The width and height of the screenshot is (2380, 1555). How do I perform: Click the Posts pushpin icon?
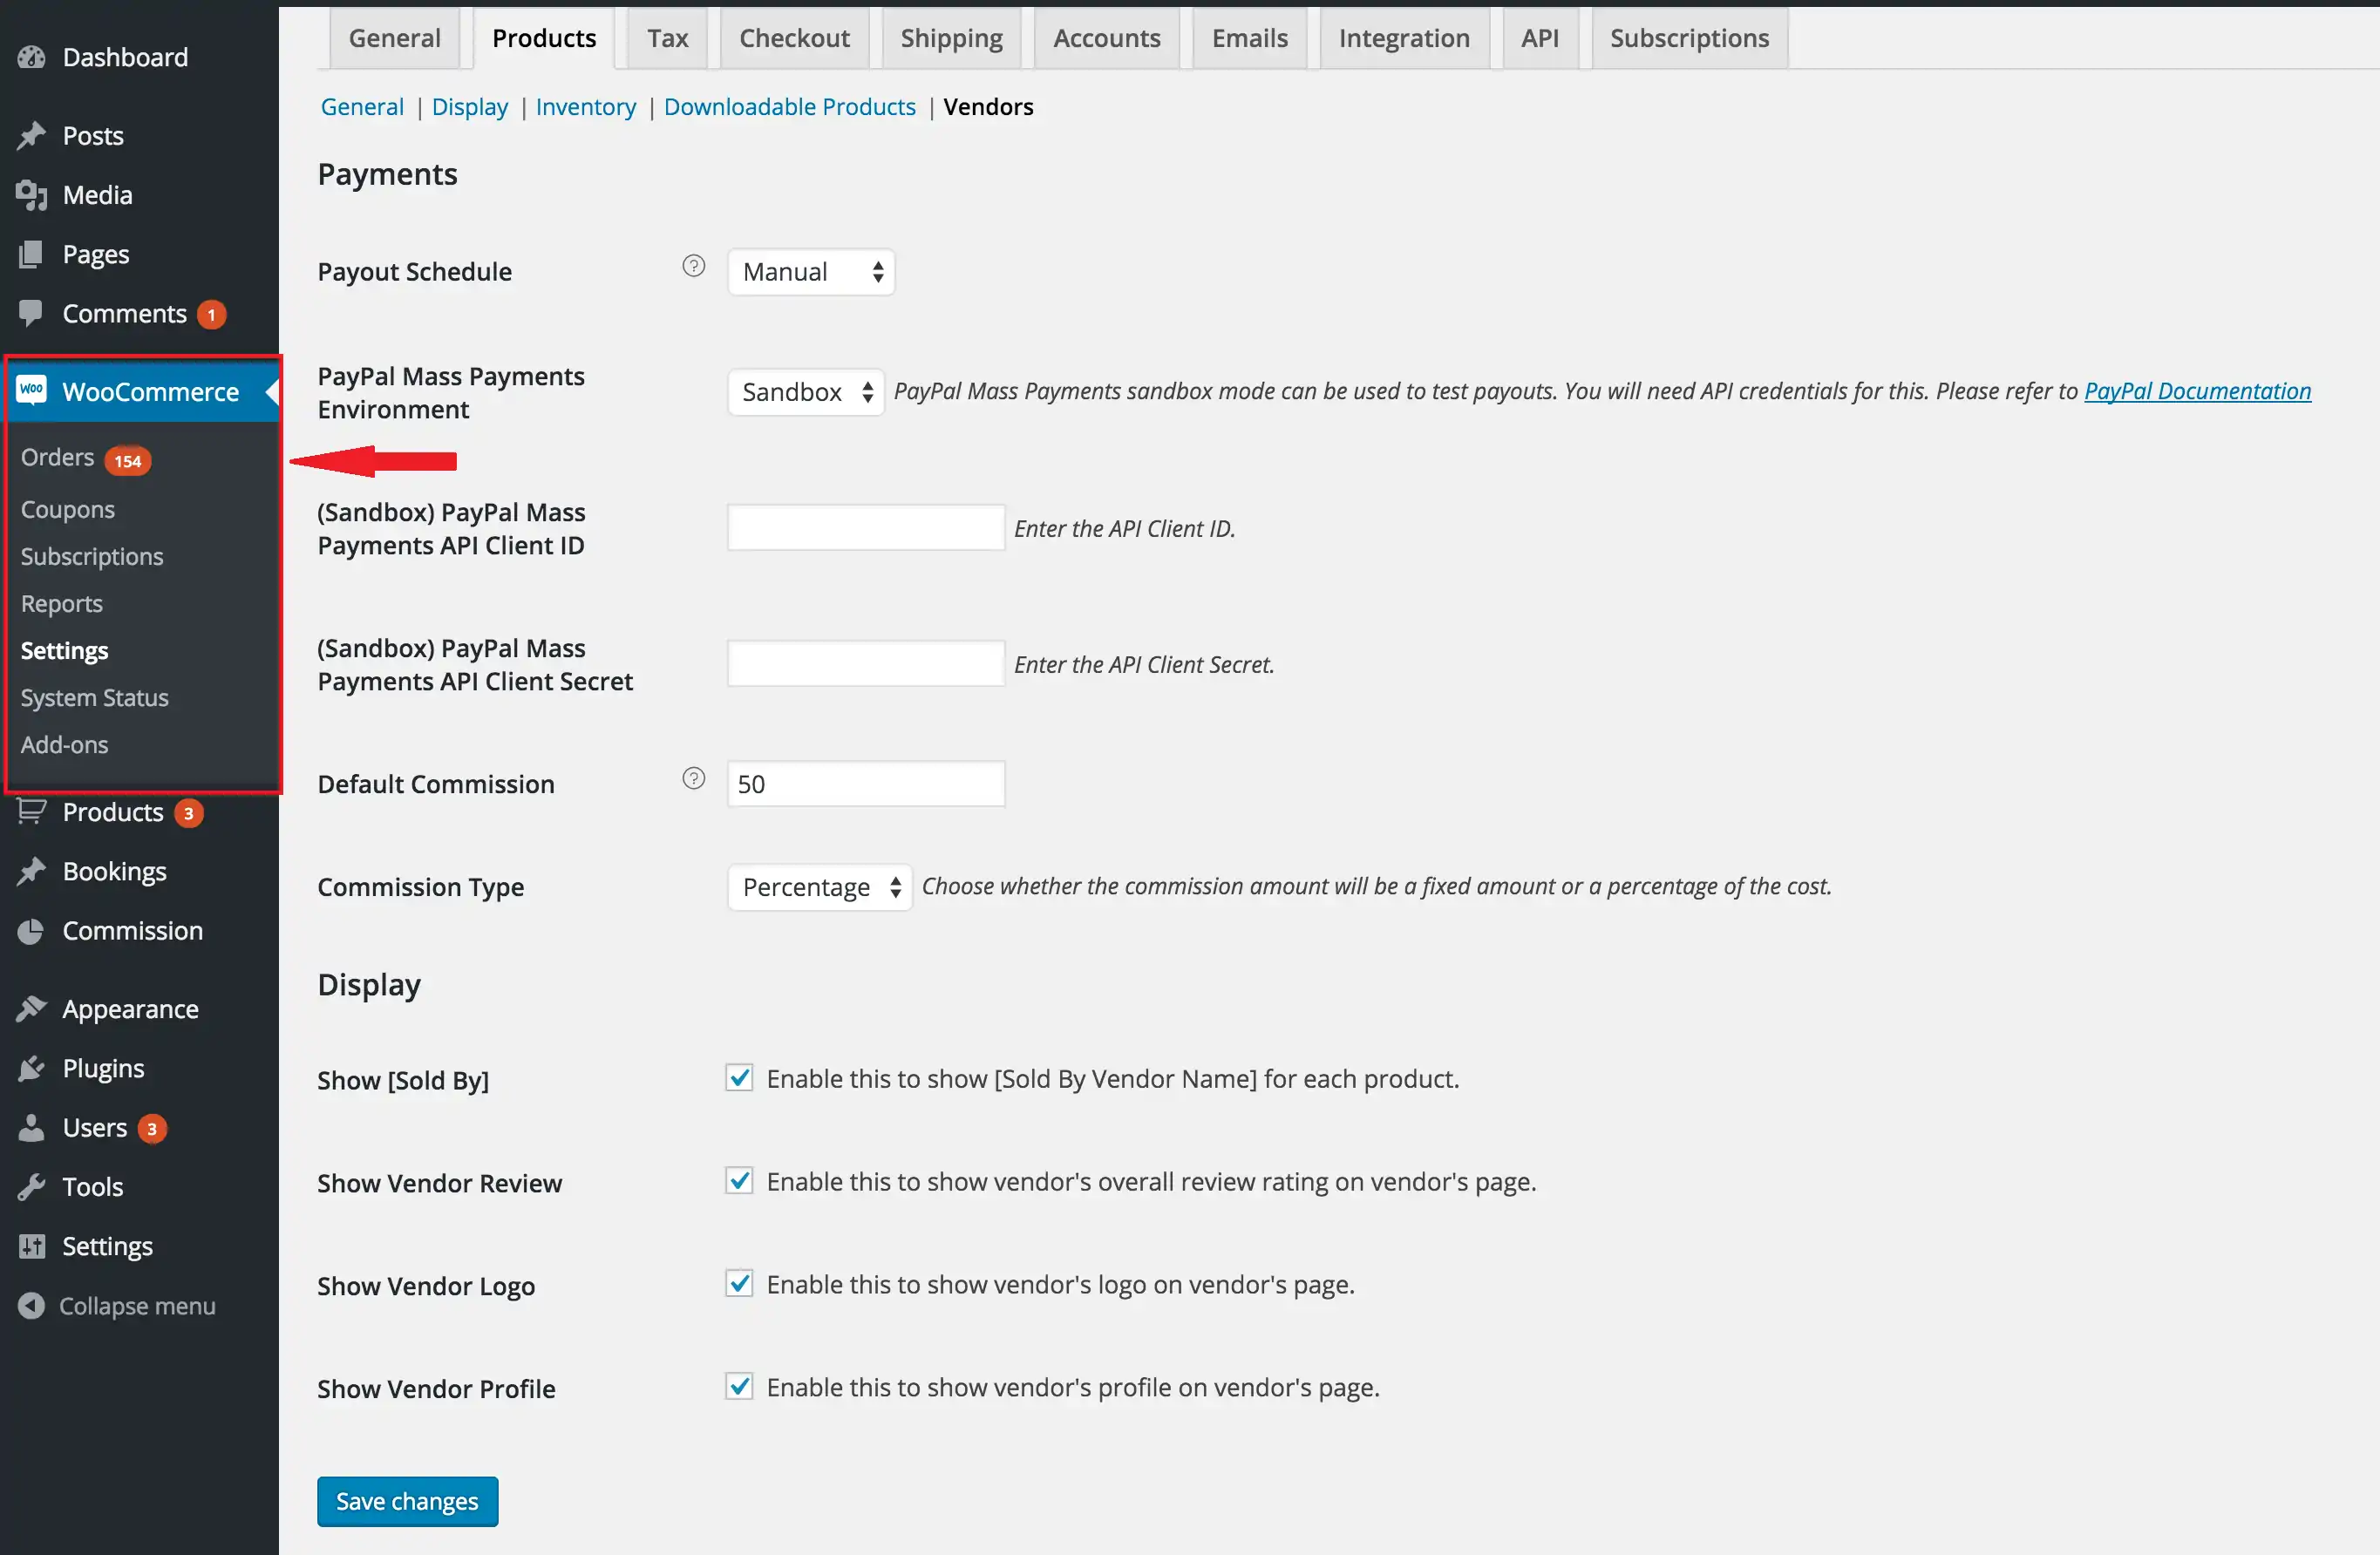click(x=31, y=135)
